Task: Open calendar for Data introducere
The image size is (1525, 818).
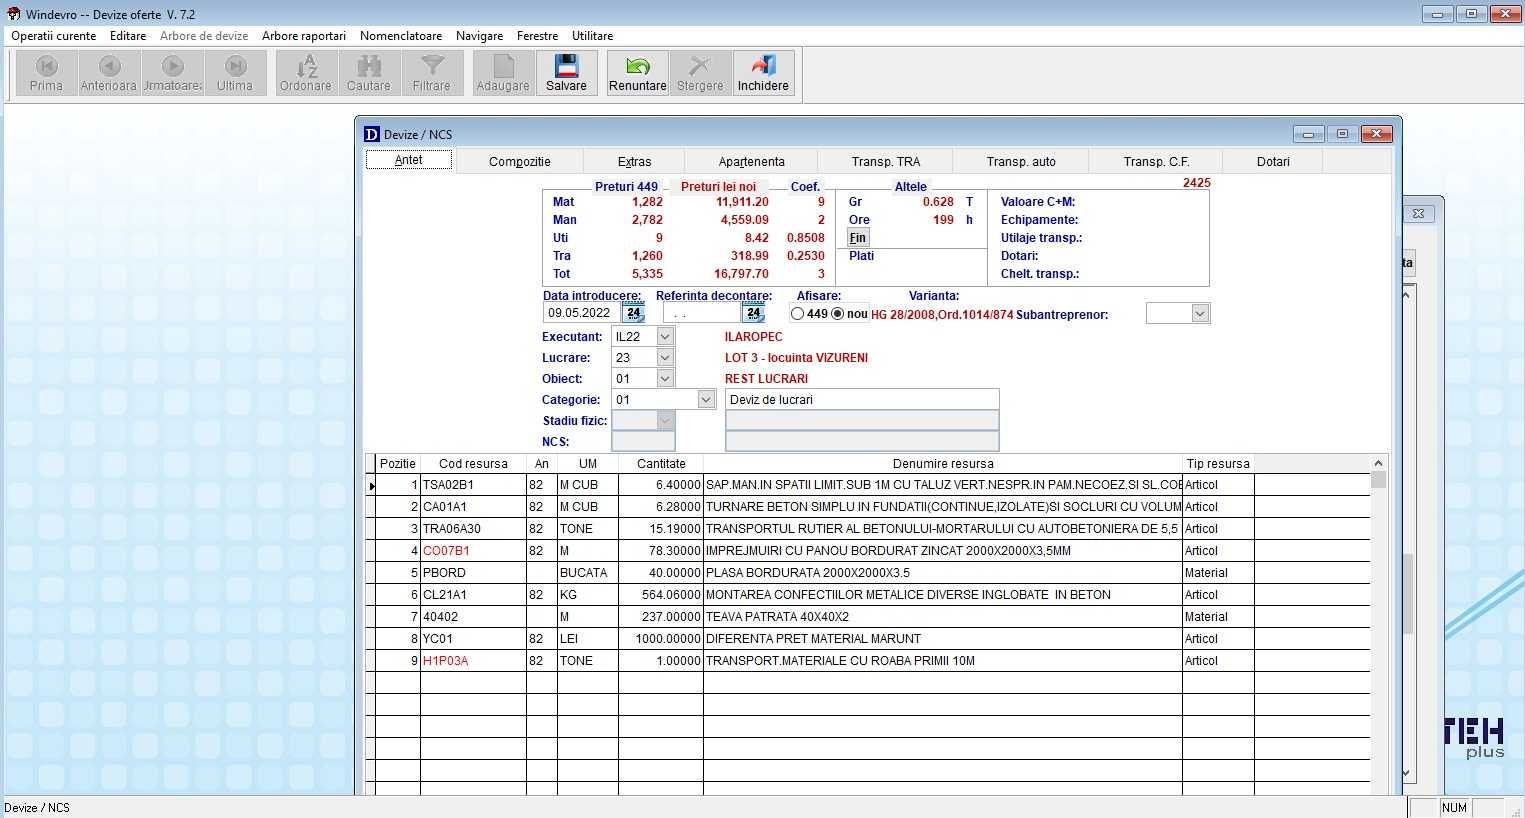Action: tap(633, 313)
